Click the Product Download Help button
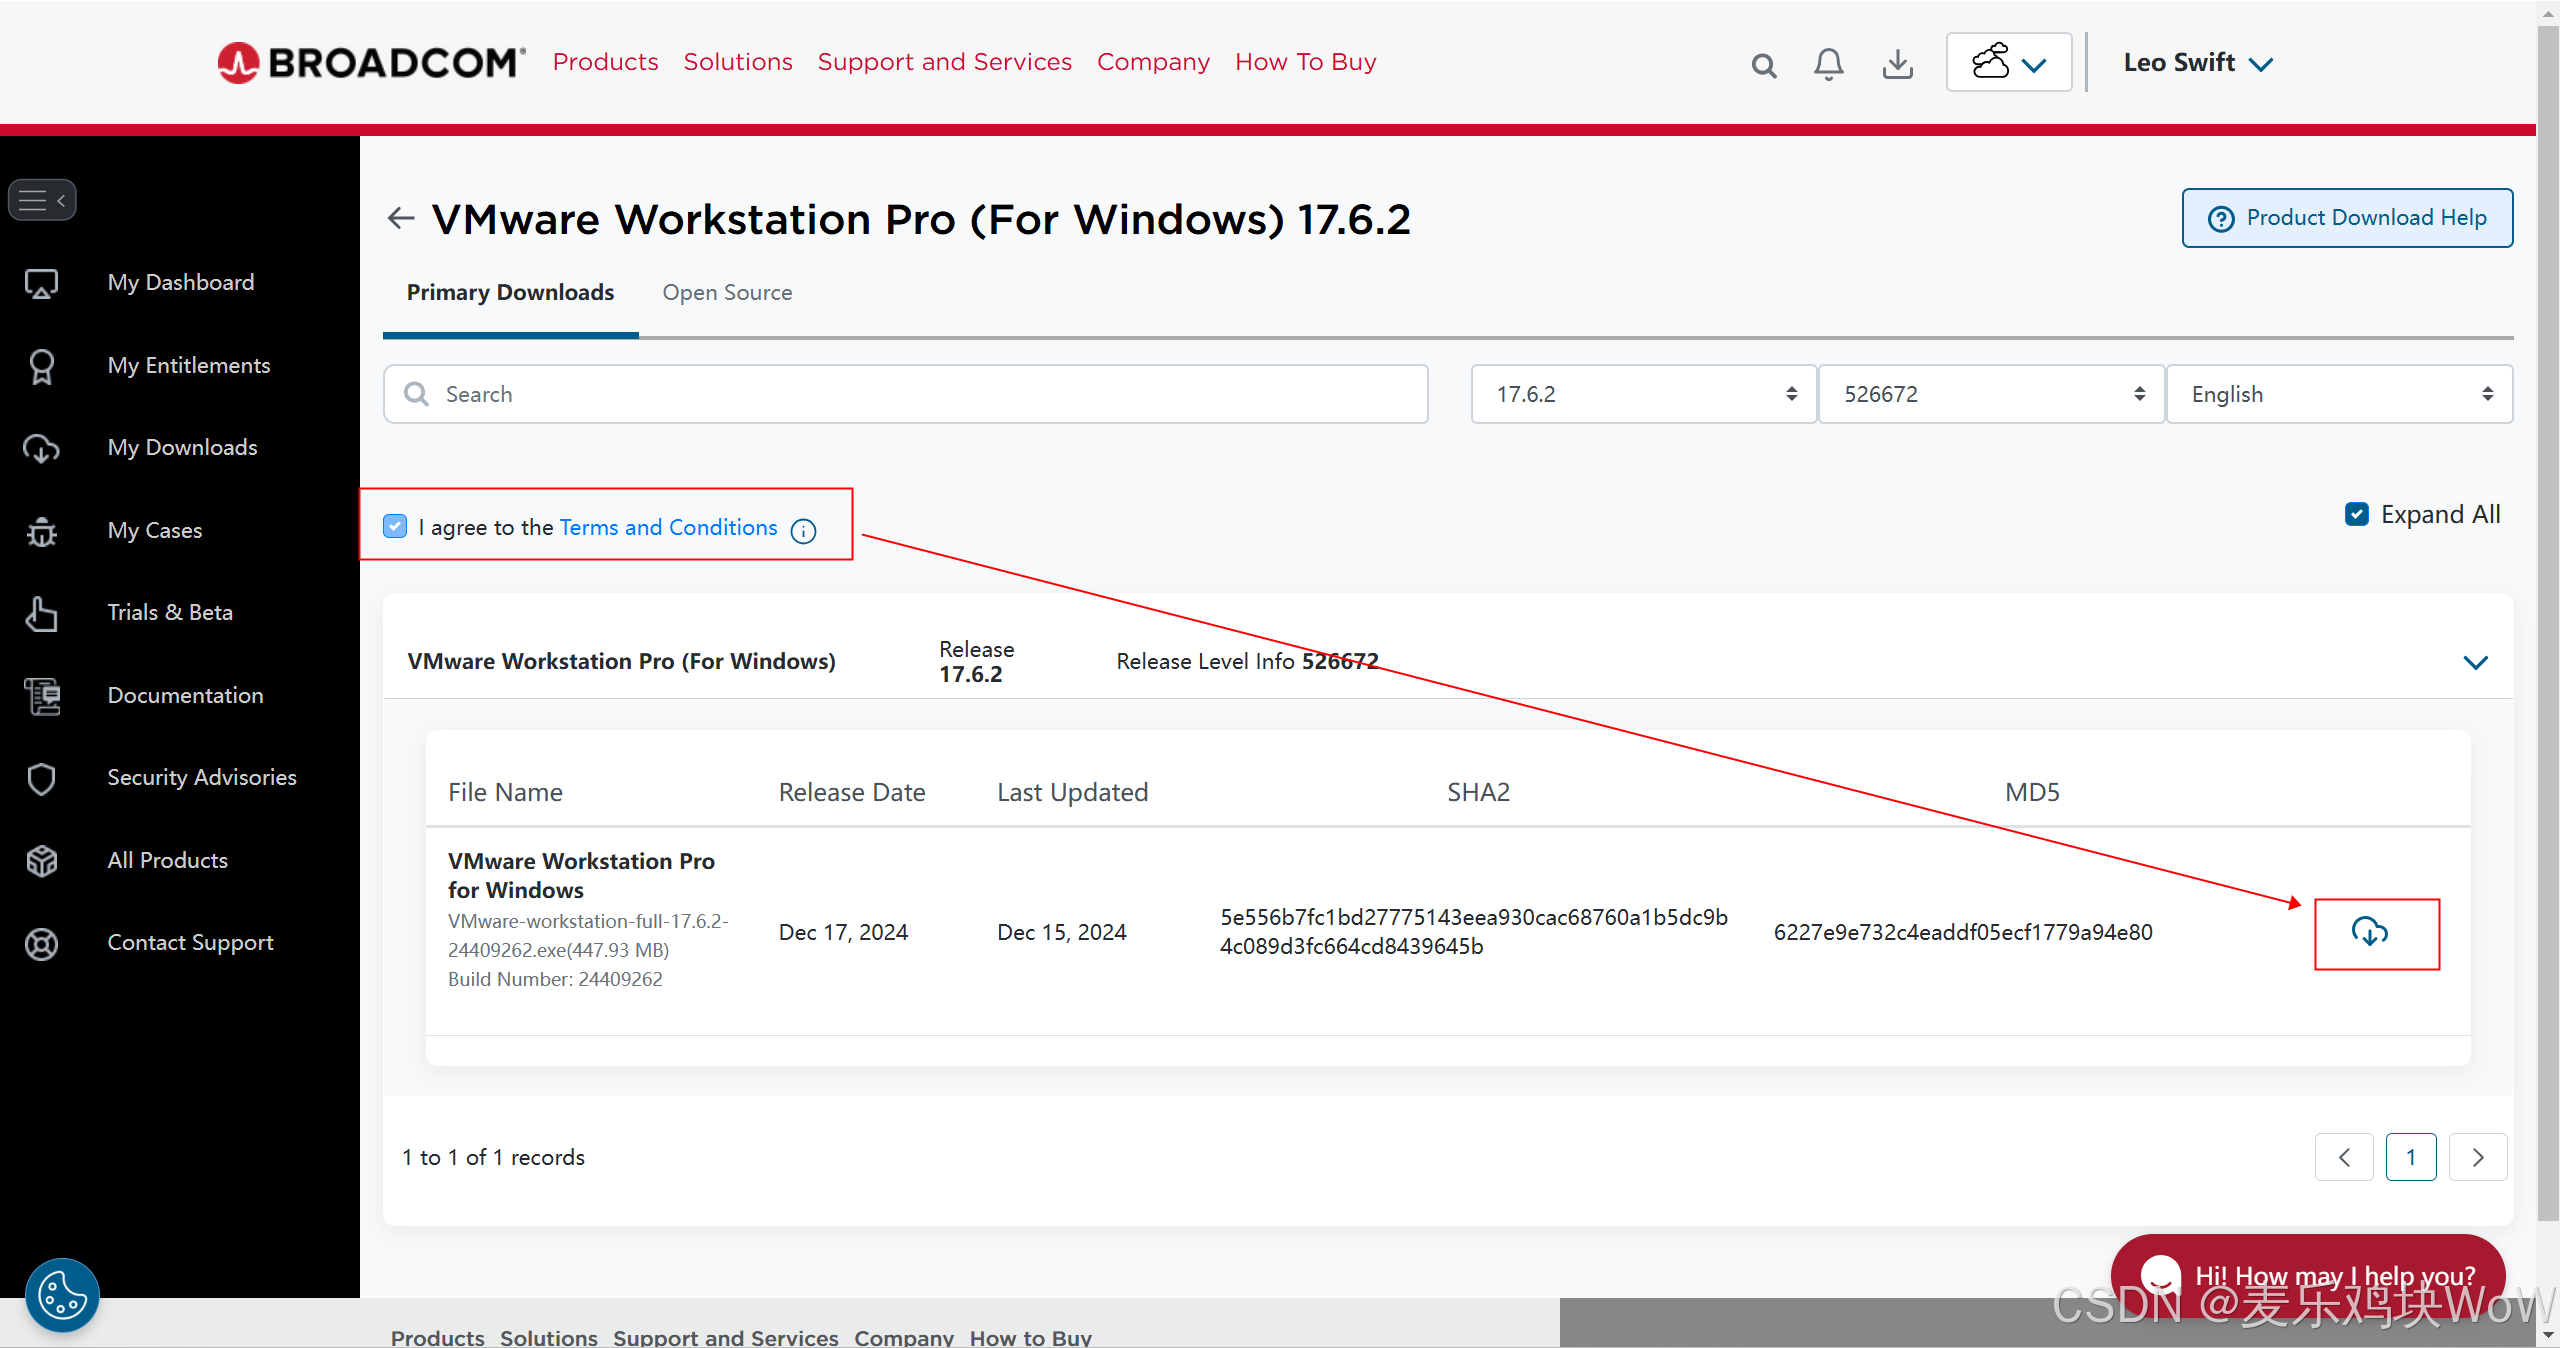 click(x=2347, y=218)
